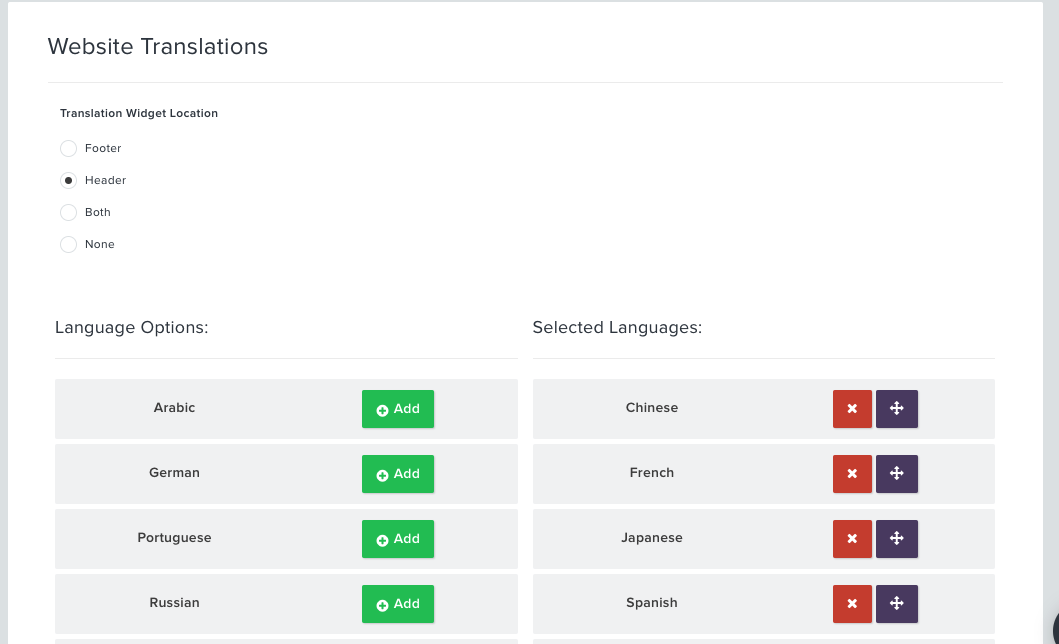
Task: Click the move handle for Chinese
Action: [x=897, y=409]
